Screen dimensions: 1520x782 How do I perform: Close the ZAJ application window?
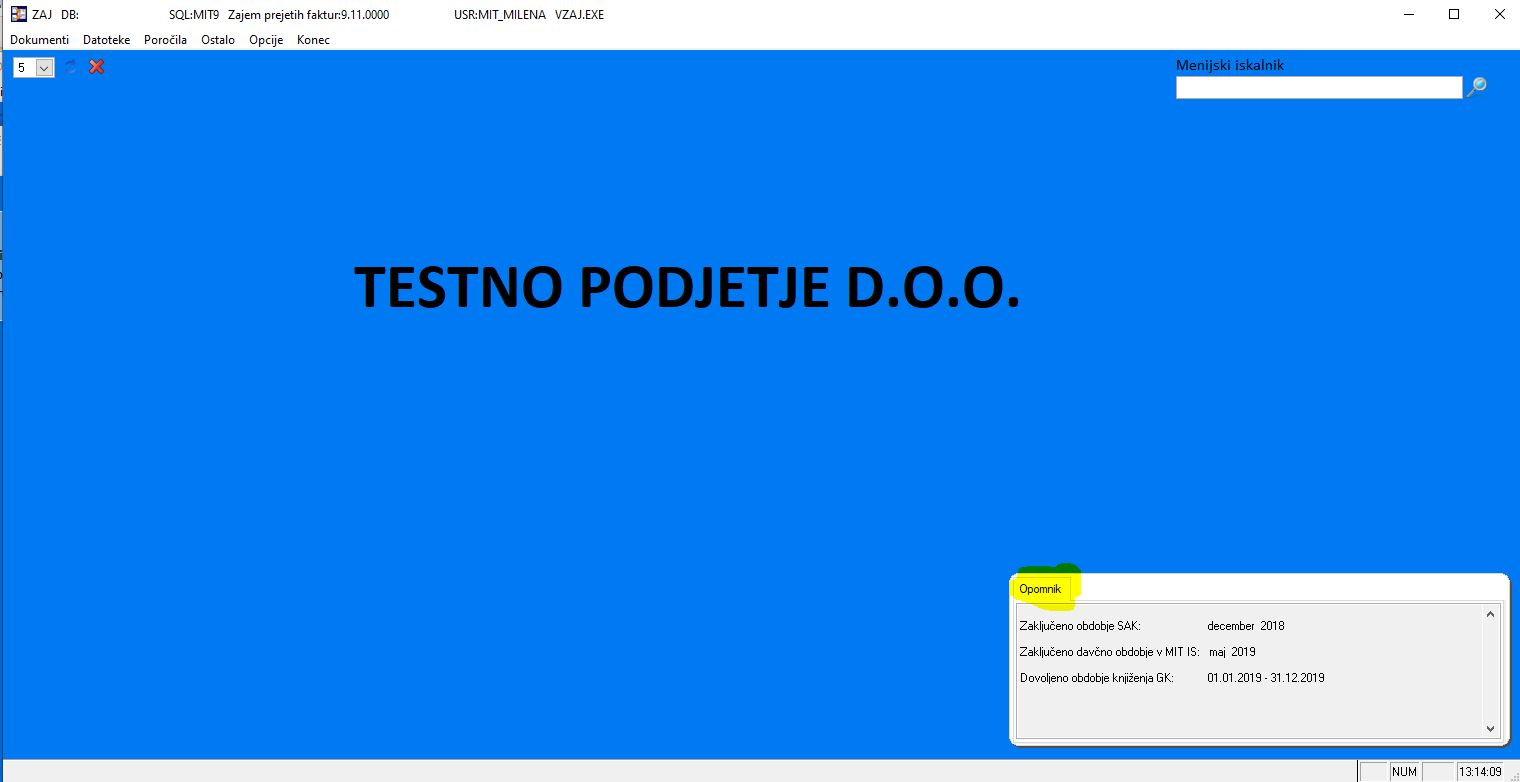click(1498, 15)
